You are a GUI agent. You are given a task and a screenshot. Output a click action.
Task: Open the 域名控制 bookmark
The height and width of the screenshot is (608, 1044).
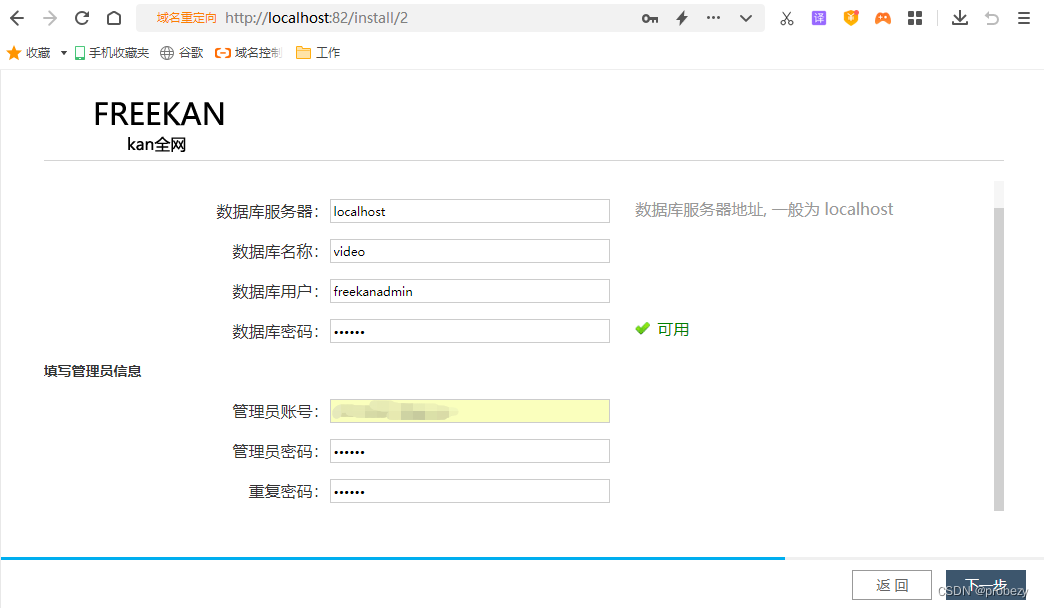(x=248, y=53)
